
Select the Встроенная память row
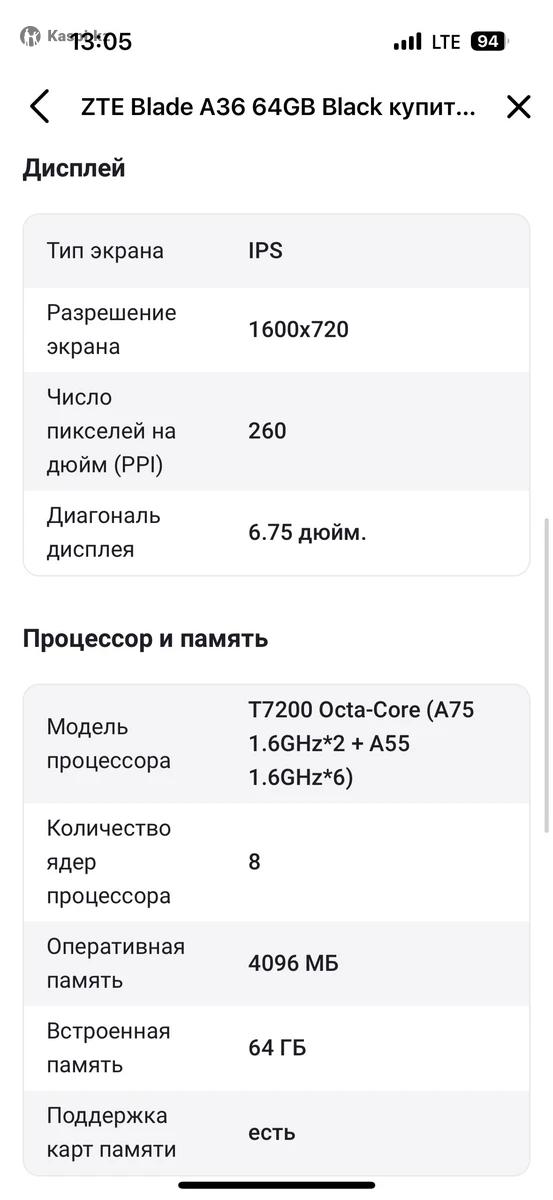276,1048
